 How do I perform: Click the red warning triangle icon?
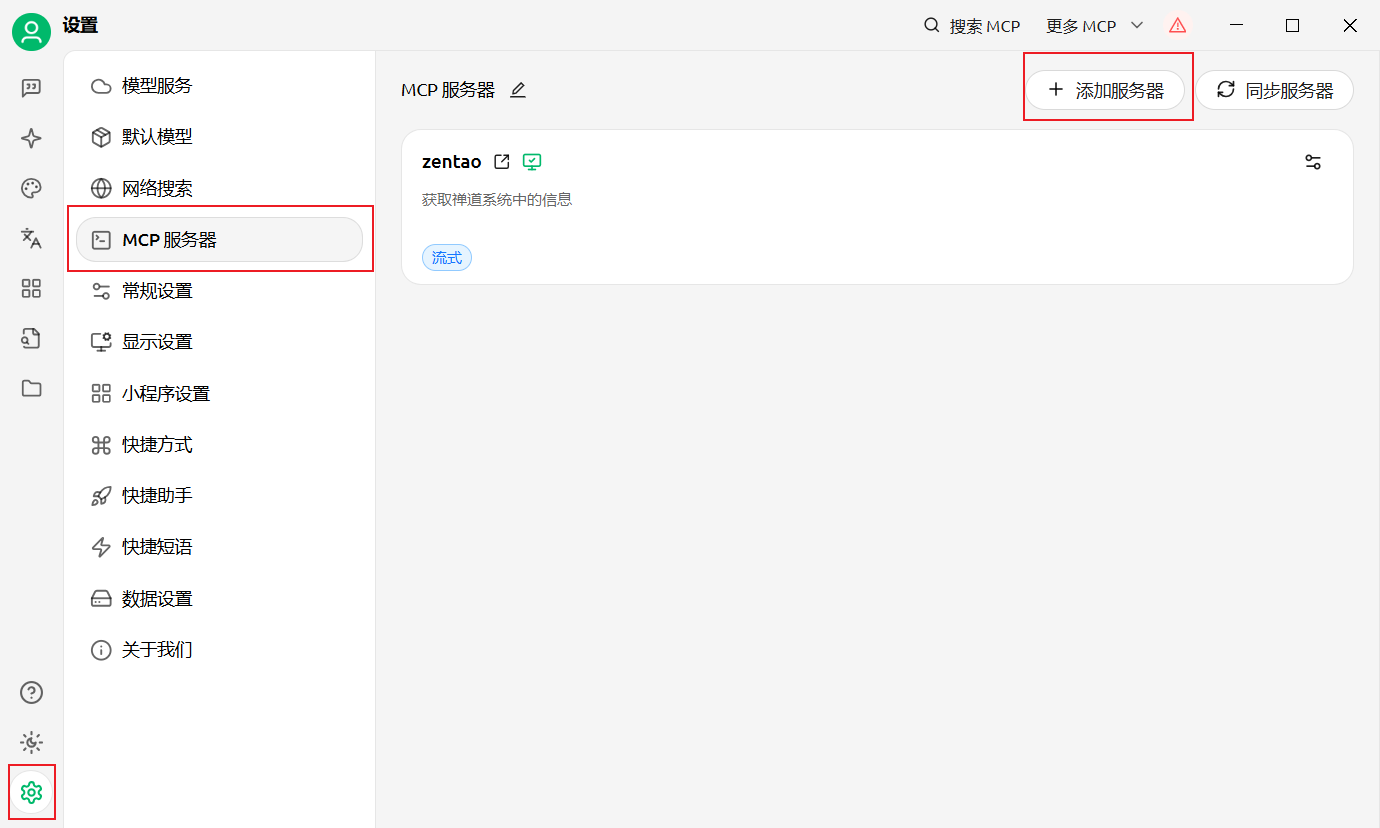(1177, 26)
